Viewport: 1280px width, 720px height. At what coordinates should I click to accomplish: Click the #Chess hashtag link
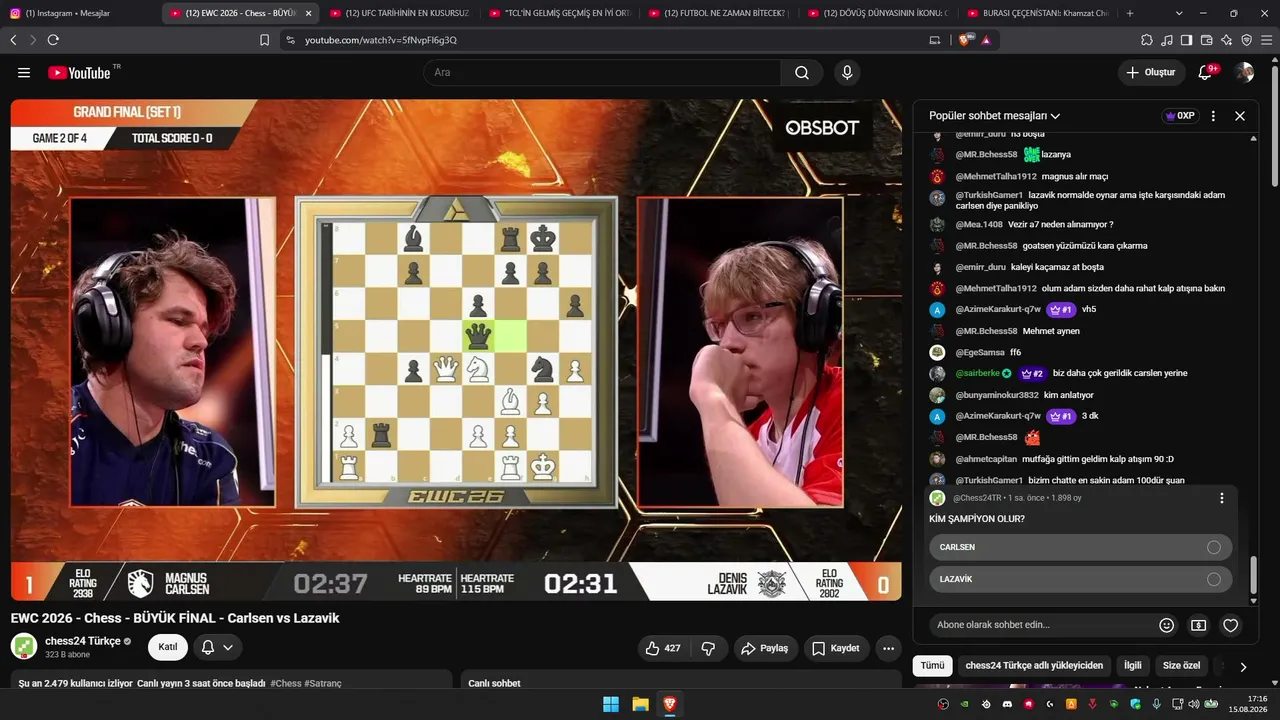(x=285, y=684)
